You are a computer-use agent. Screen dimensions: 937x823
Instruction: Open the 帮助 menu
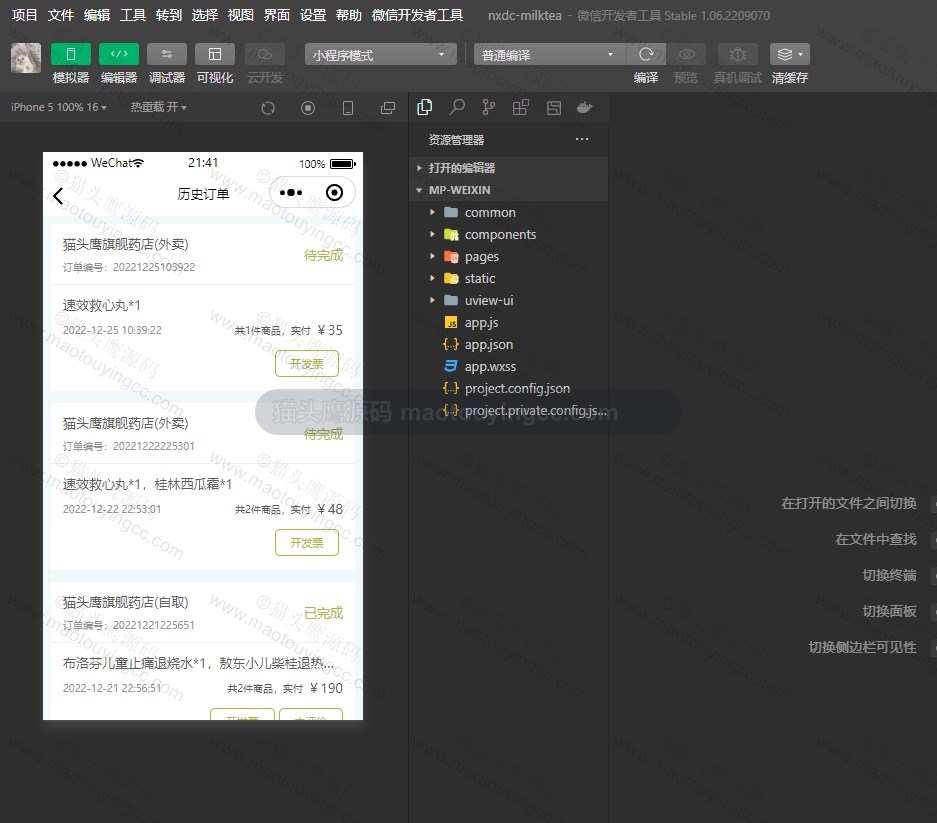(x=348, y=15)
